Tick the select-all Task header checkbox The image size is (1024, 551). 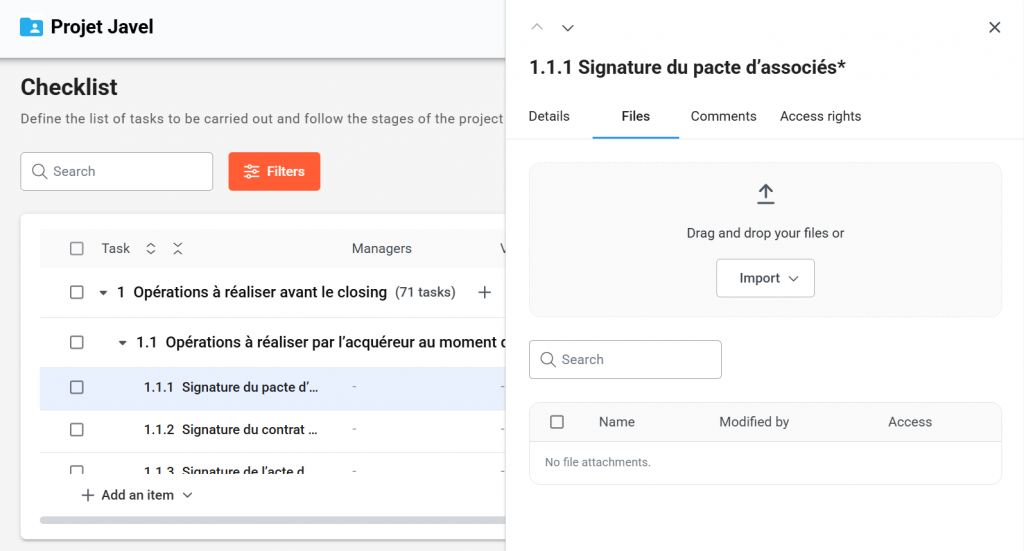[77, 249]
